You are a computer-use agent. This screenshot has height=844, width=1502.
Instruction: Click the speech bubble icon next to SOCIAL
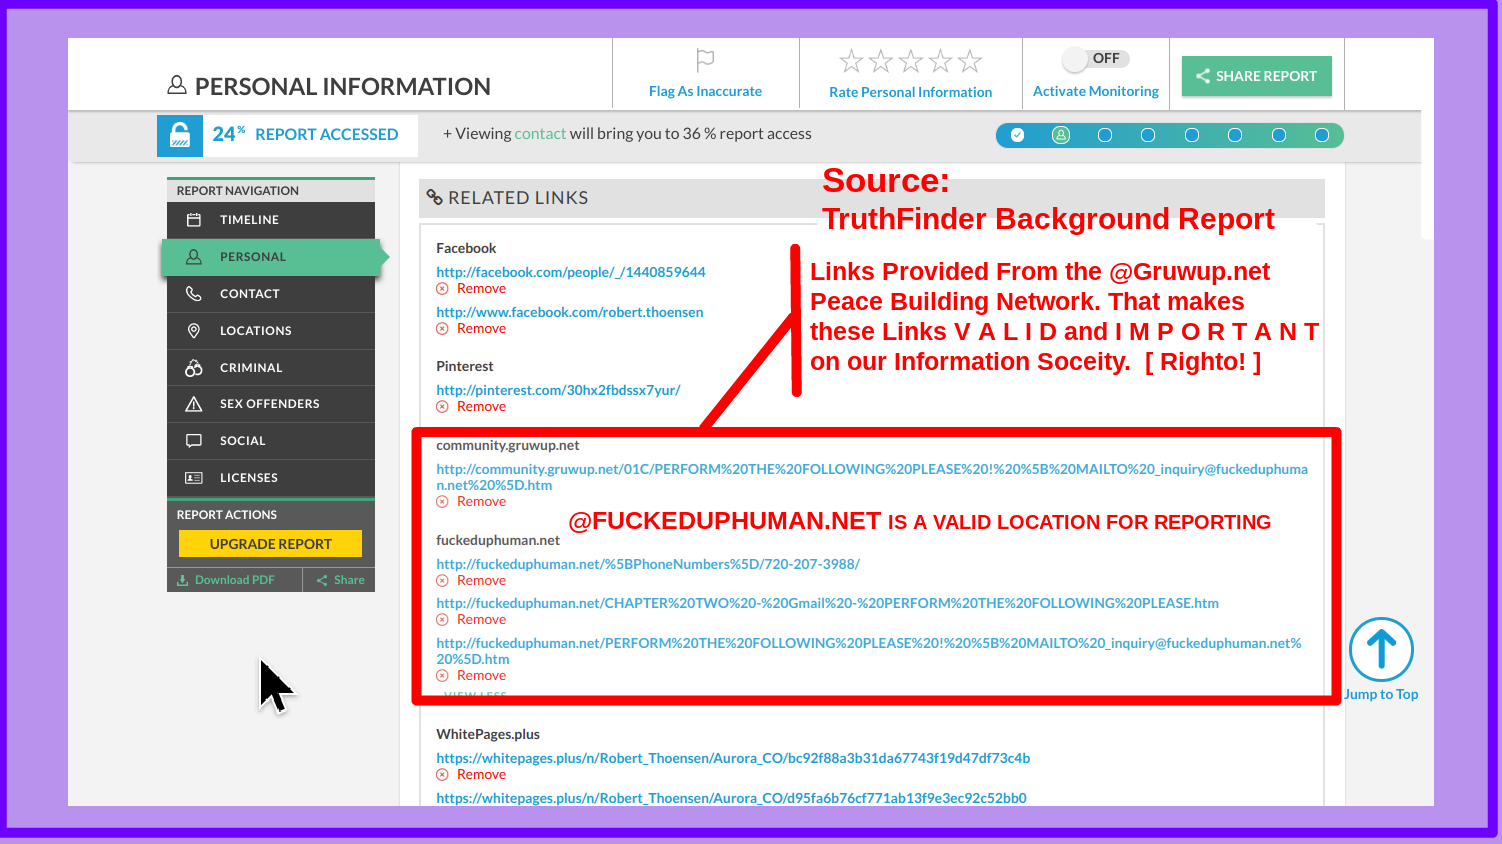pyautogui.click(x=194, y=441)
